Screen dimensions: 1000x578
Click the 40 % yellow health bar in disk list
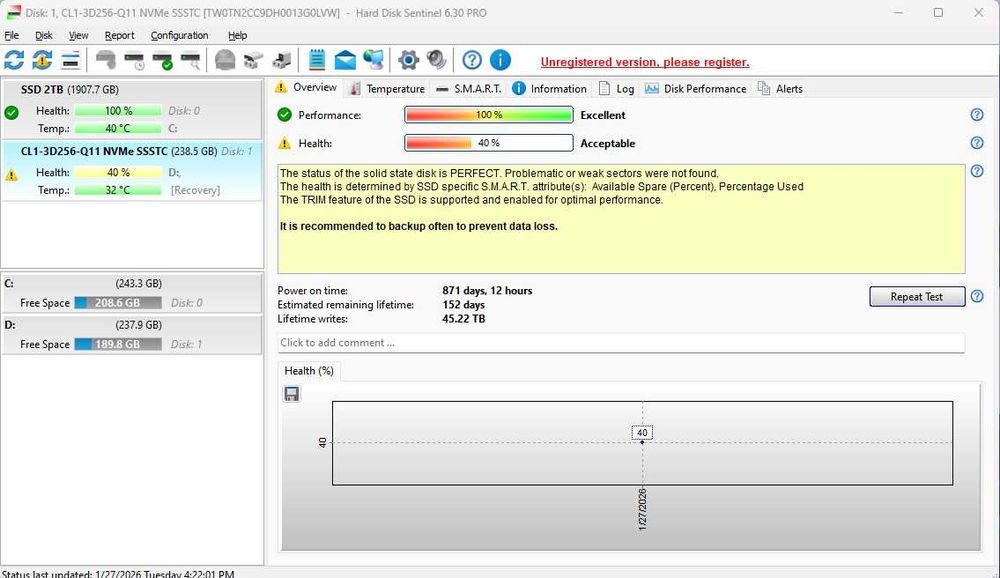[x=118, y=173]
